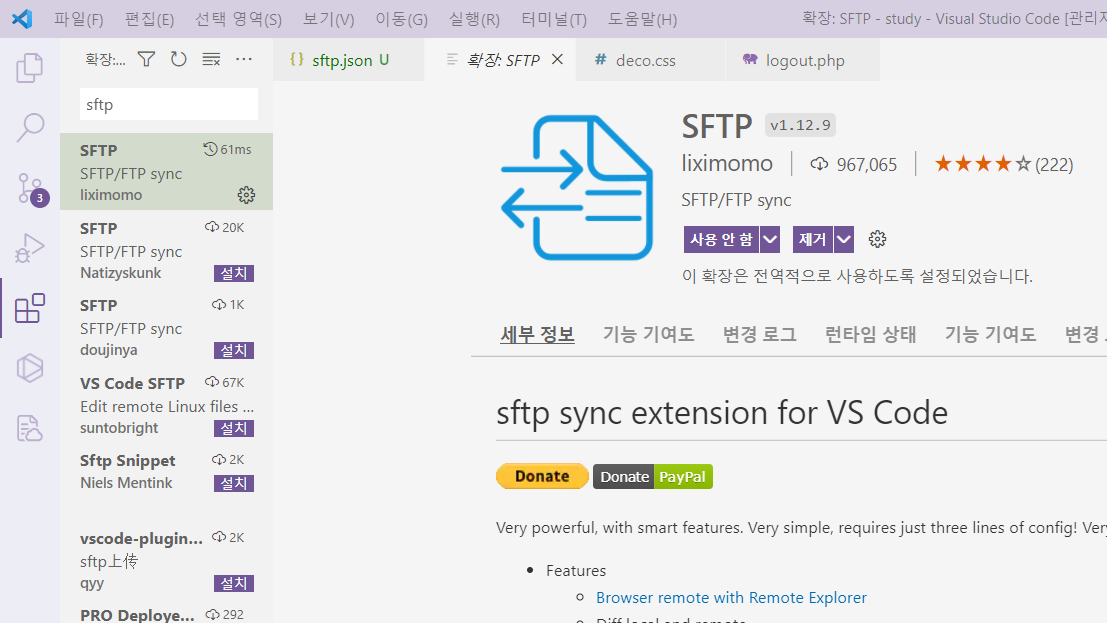Click the yellow Donate button
The image size is (1107, 623).
pos(542,476)
